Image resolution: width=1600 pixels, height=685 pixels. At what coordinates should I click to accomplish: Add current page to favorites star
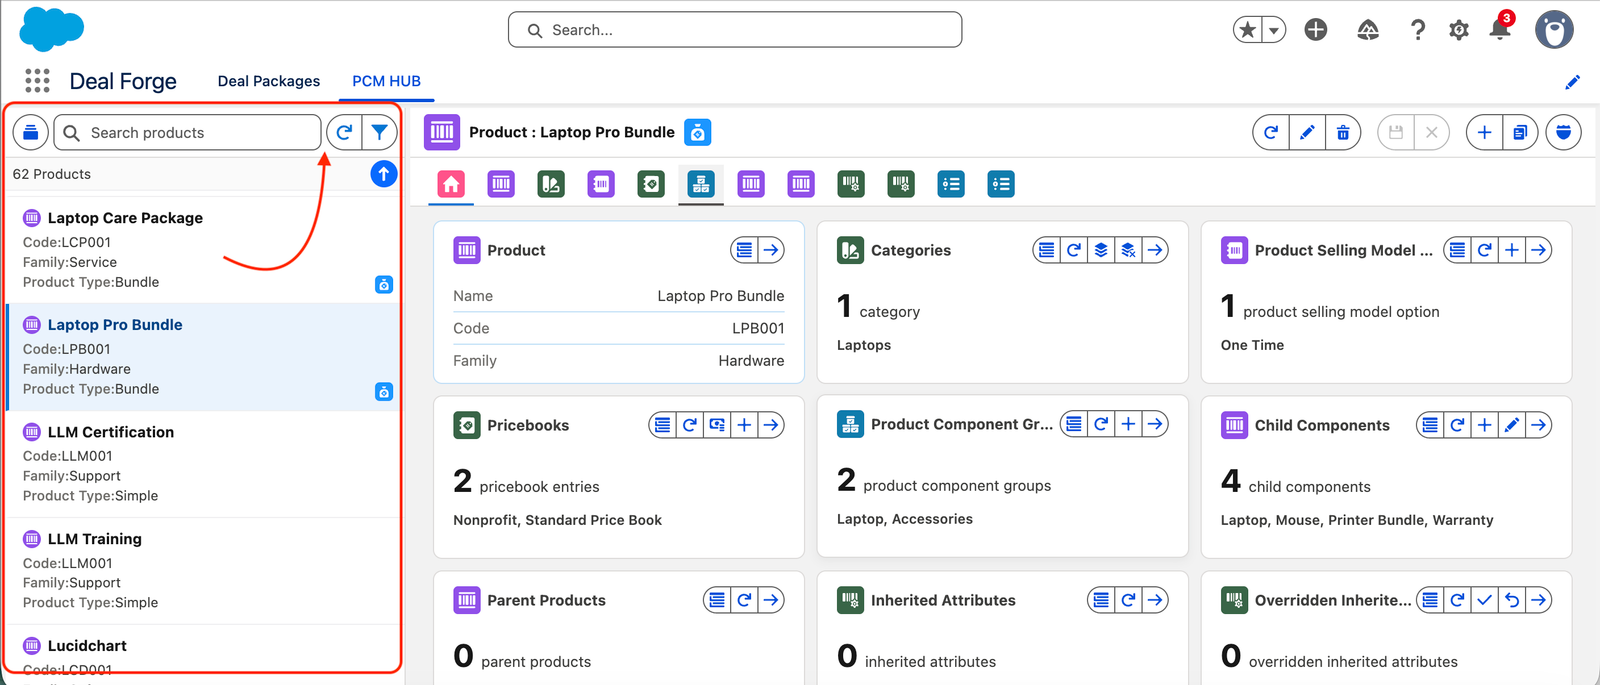tap(1247, 30)
